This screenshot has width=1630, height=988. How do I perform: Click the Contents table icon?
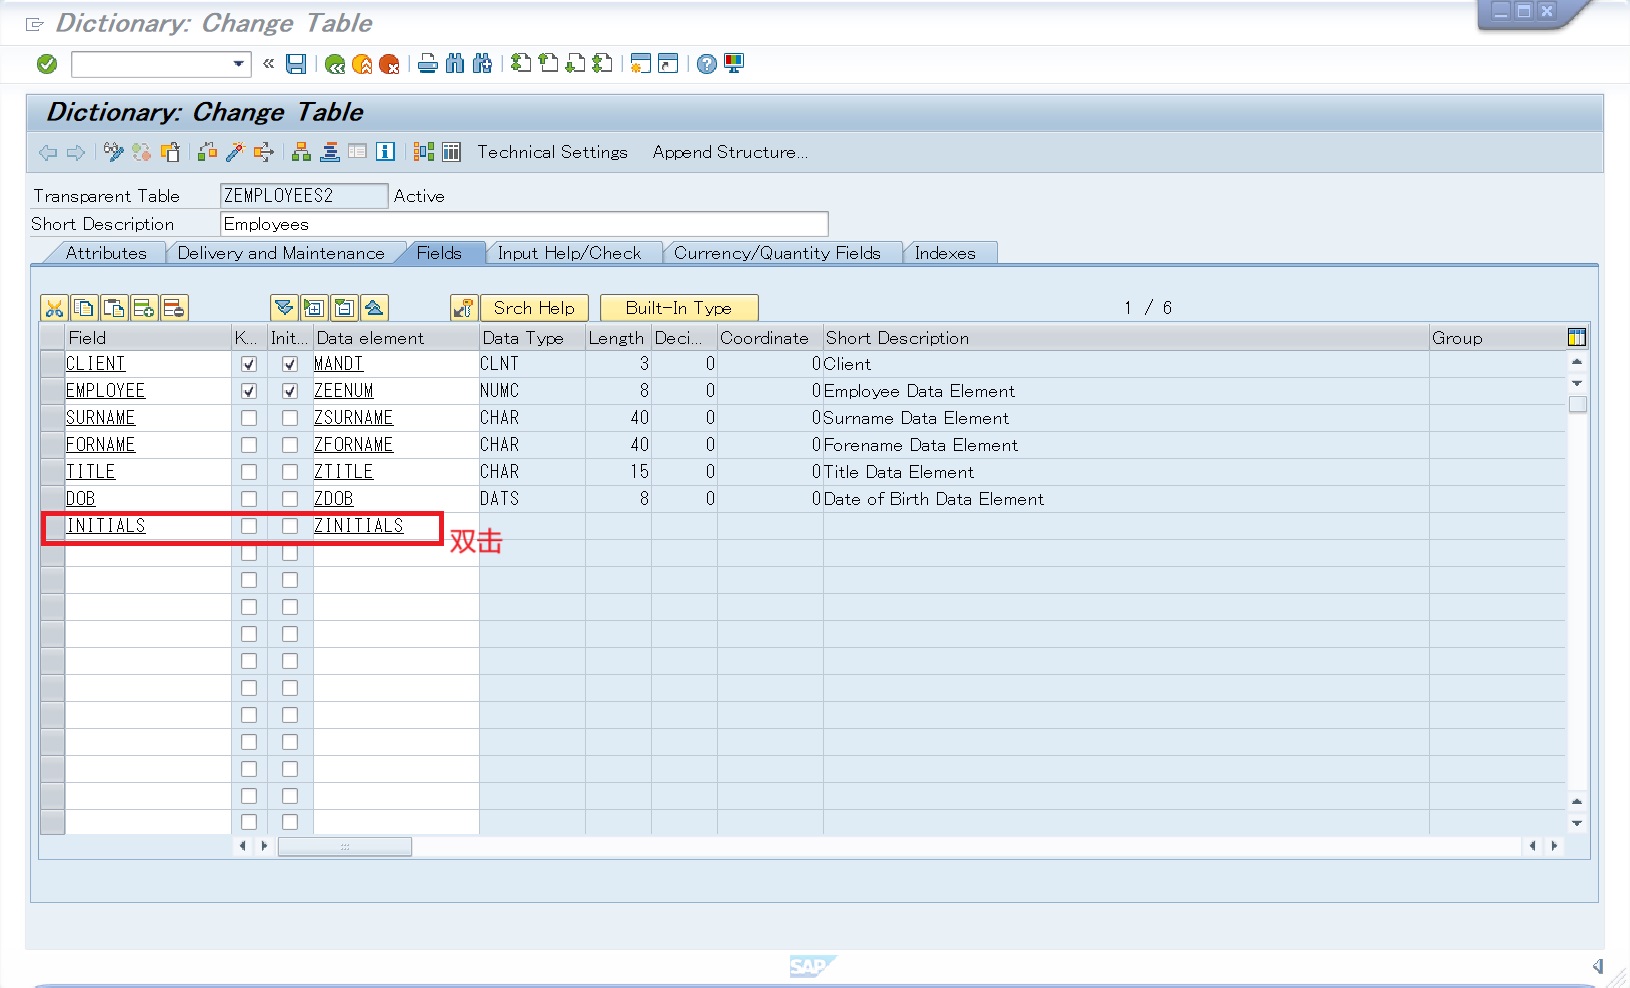[x=452, y=152]
